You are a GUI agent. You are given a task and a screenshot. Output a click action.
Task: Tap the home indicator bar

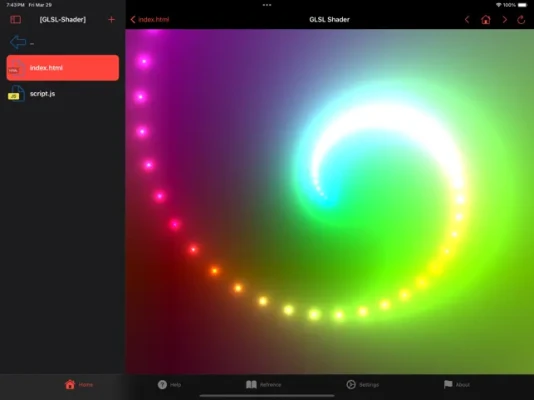coord(267,396)
